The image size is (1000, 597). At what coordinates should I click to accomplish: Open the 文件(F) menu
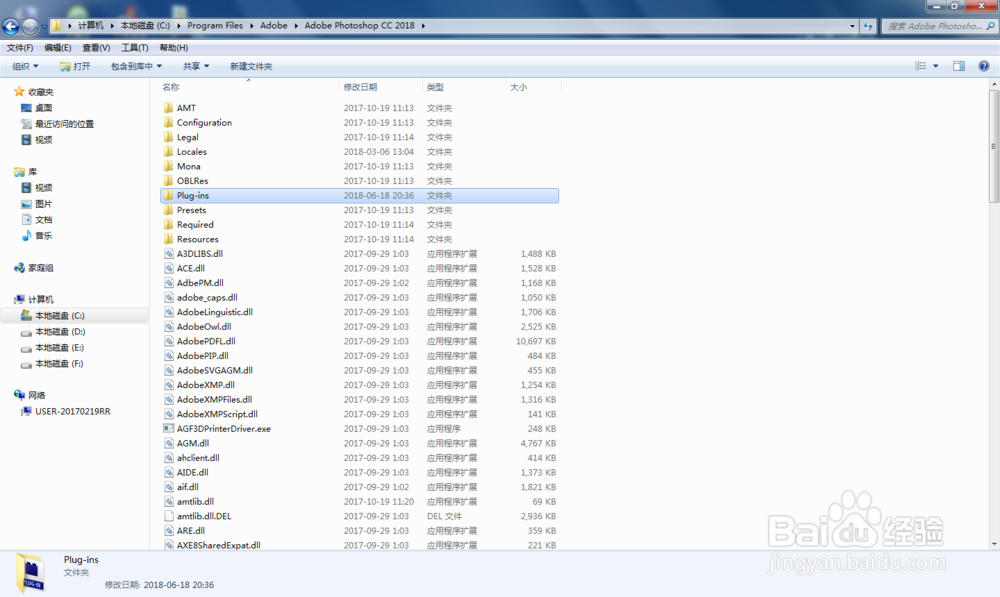click(20, 48)
